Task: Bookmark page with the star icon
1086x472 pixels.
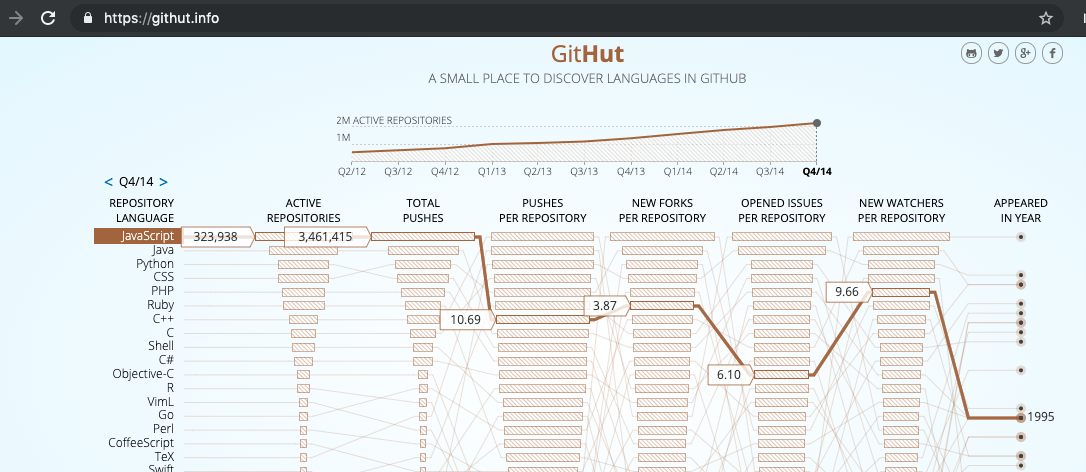Action: tap(1046, 18)
